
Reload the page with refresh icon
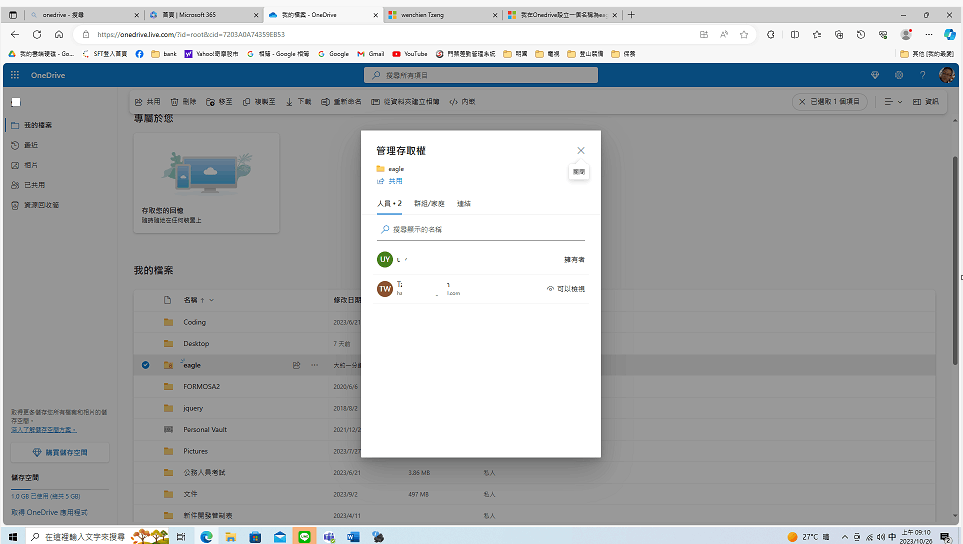coord(37,34)
